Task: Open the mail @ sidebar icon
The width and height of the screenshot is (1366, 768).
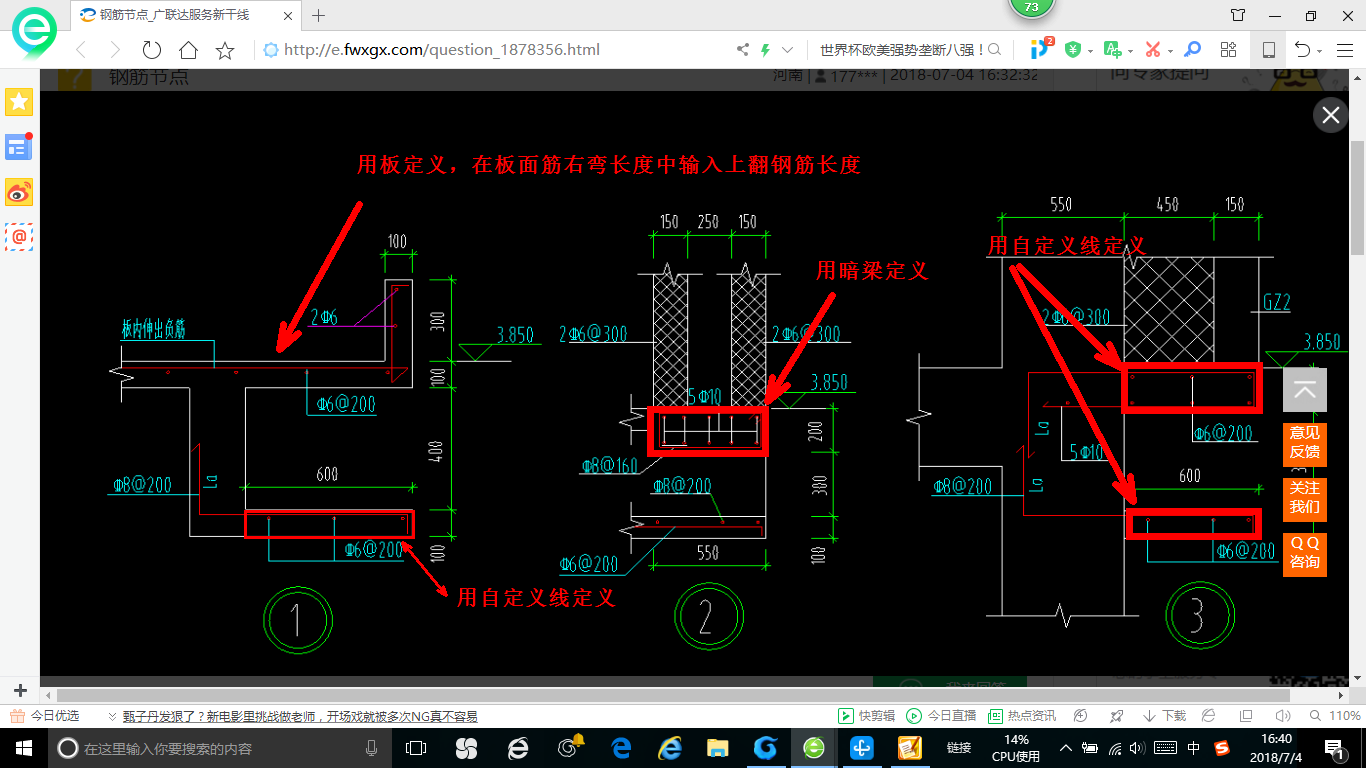Action: (x=19, y=237)
